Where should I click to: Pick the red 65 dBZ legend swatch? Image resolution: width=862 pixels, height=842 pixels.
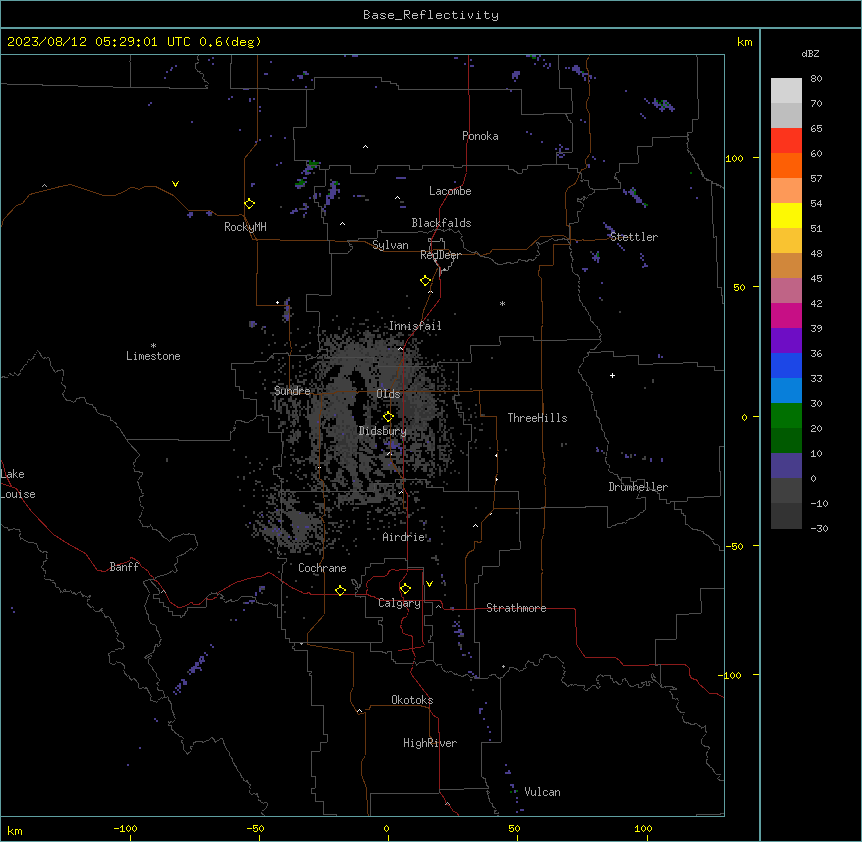pos(786,141)
